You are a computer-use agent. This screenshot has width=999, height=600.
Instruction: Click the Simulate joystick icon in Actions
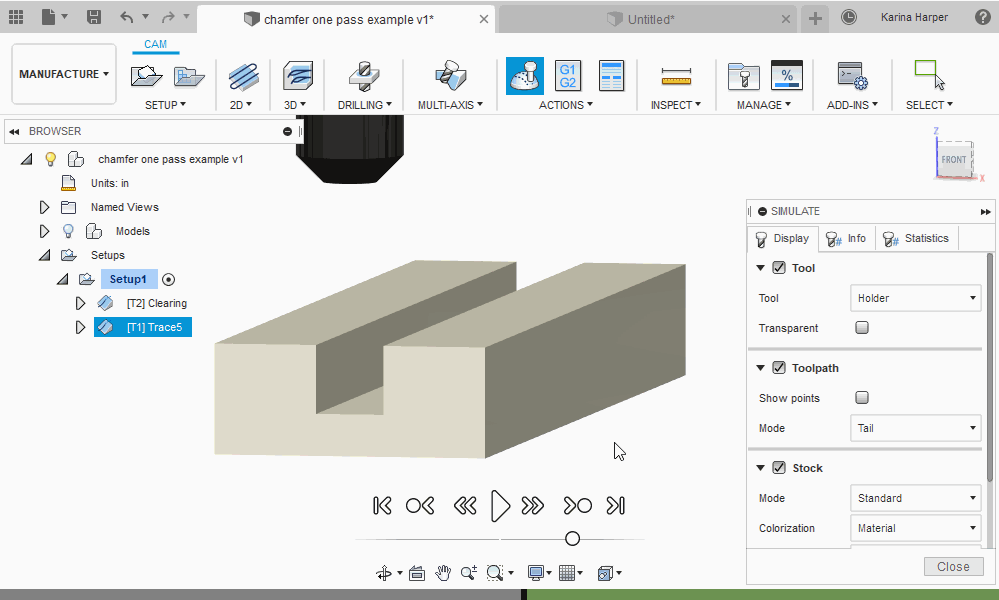point(524,76)
